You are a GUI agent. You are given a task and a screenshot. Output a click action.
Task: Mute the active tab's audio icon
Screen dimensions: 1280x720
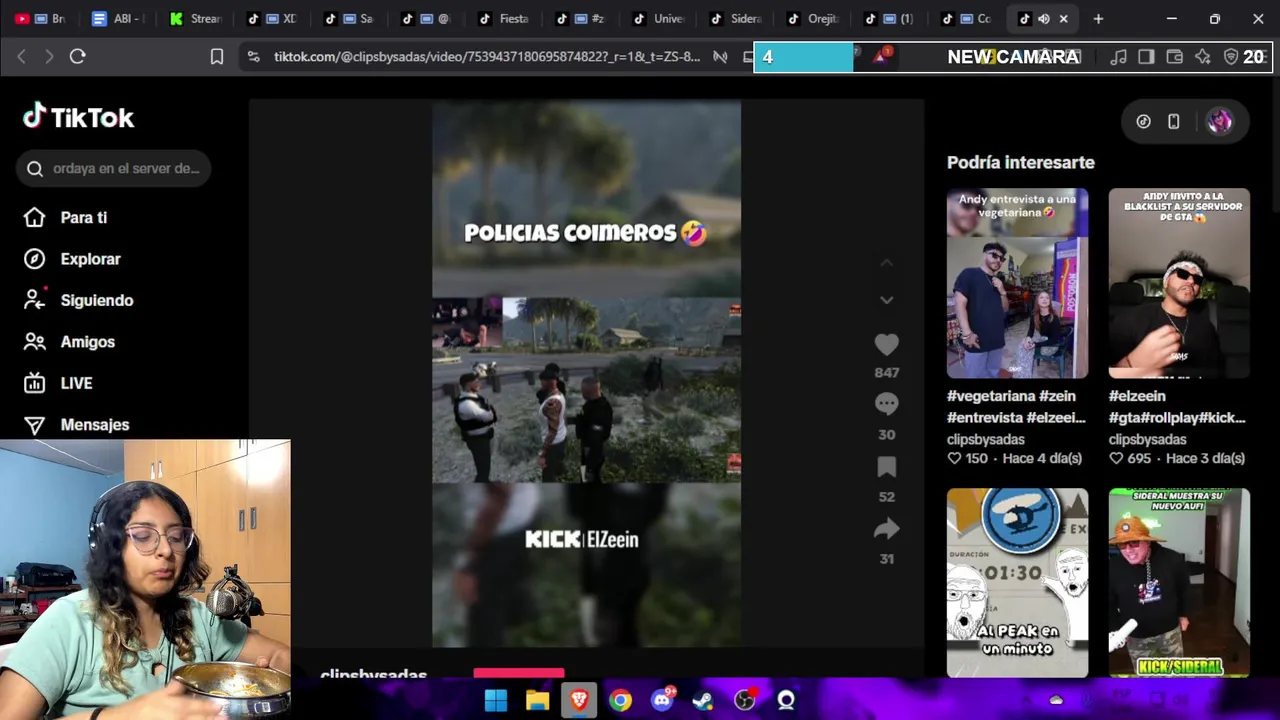(1043, 18)
